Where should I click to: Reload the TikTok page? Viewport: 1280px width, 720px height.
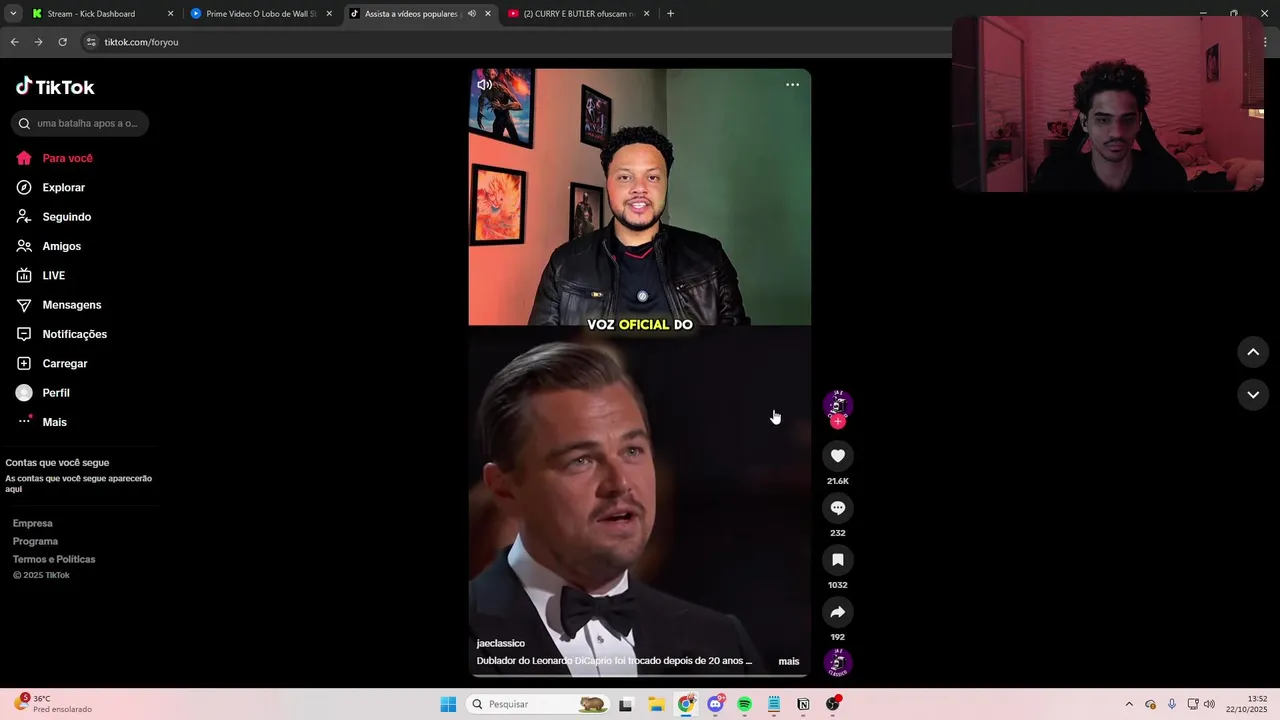(x=62, y=42)
